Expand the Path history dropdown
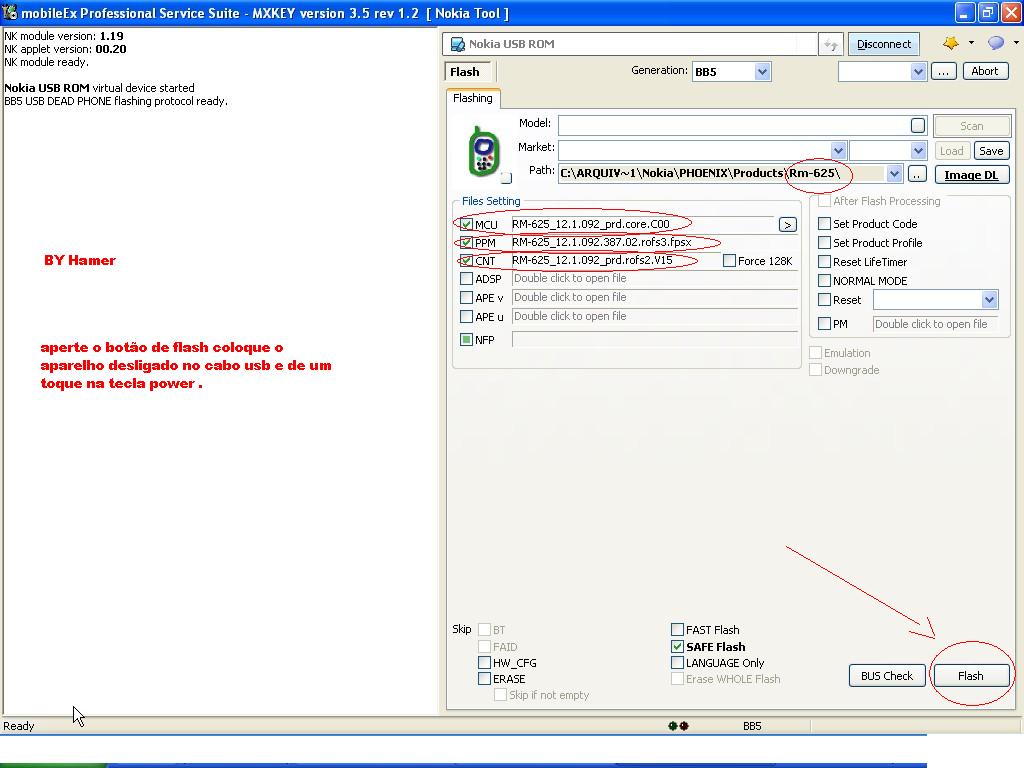Image resolution: width=1024 pixels, height=768 pixels. click(x=894, y=174)
